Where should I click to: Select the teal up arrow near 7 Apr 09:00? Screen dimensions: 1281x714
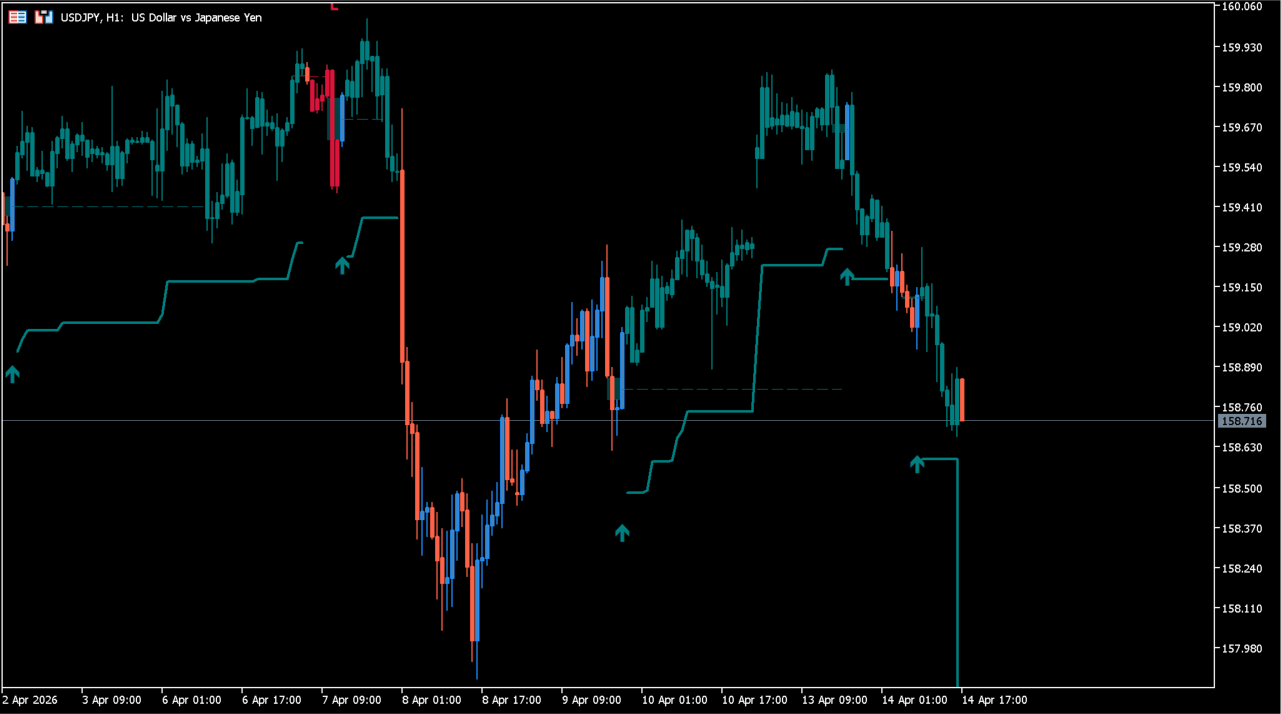tap(343, 264)
